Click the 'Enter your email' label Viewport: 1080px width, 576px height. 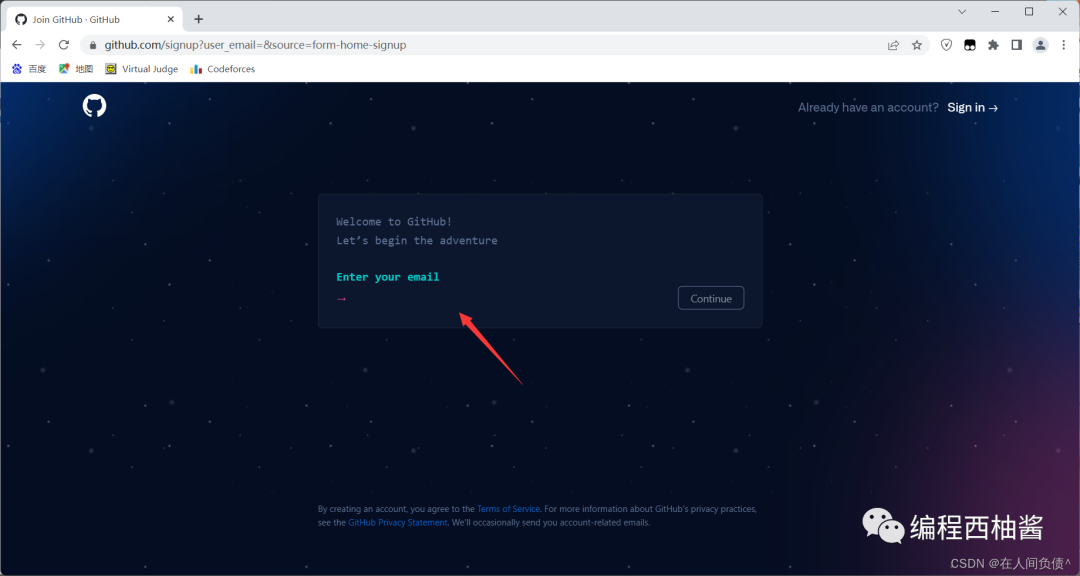click(x=388, y=277)
